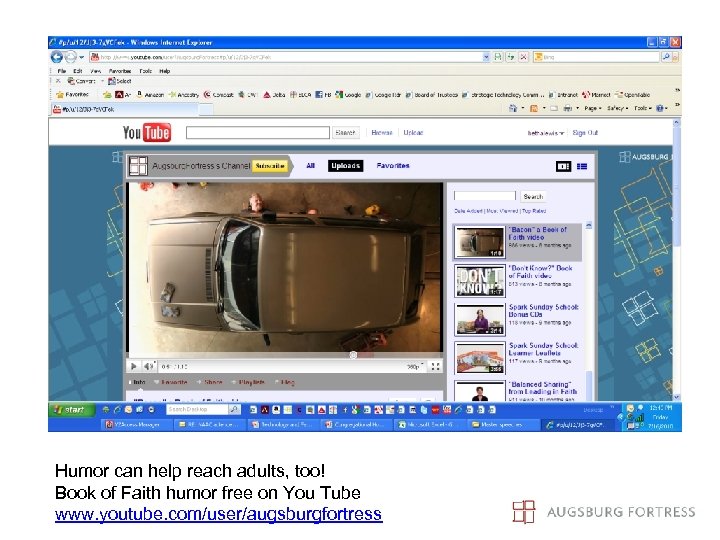Screen dimensions: 720x540
Task: Click the Convert toolbar button
Action: (82, 81)
